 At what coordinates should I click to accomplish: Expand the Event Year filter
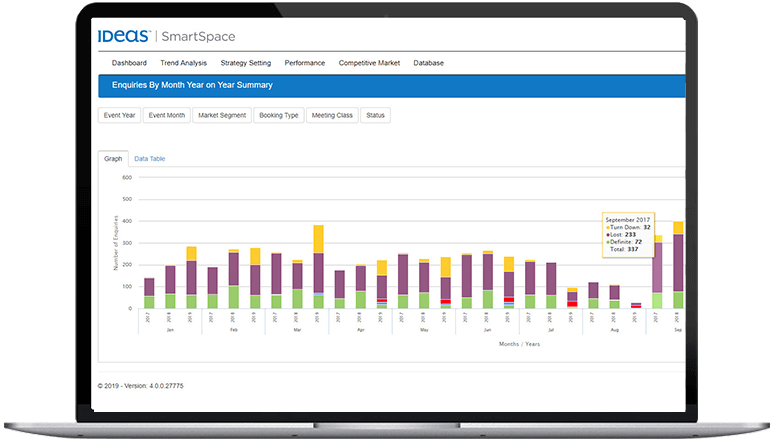point(119,115)
